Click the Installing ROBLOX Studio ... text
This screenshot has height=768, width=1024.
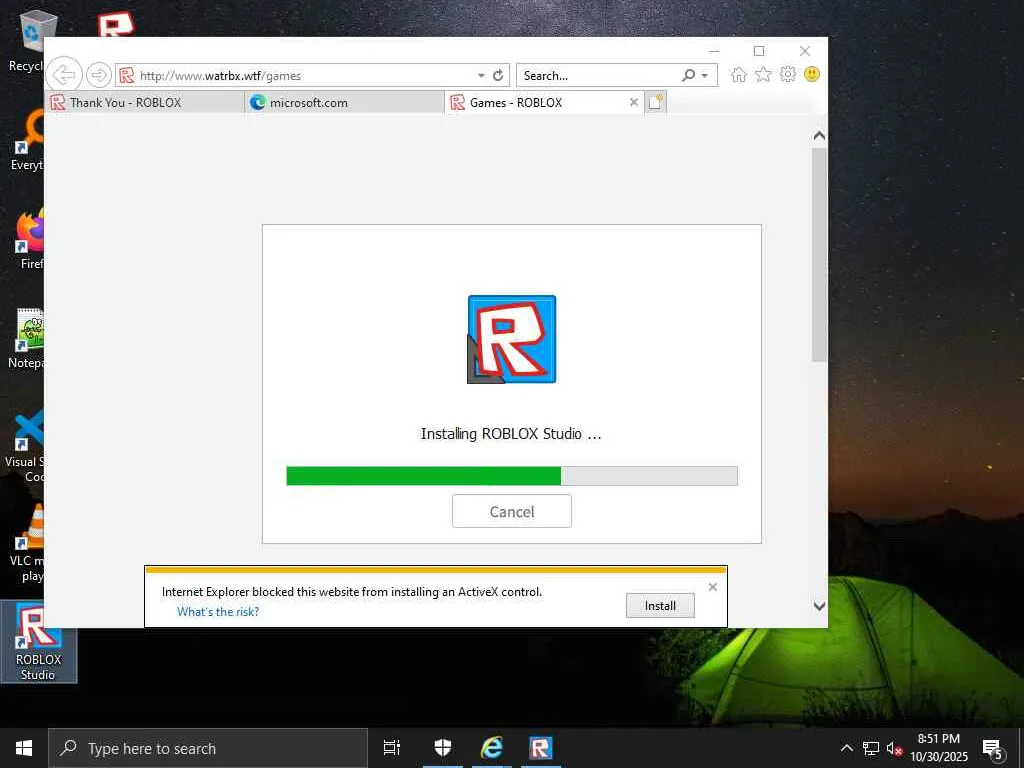click(511, 434)
